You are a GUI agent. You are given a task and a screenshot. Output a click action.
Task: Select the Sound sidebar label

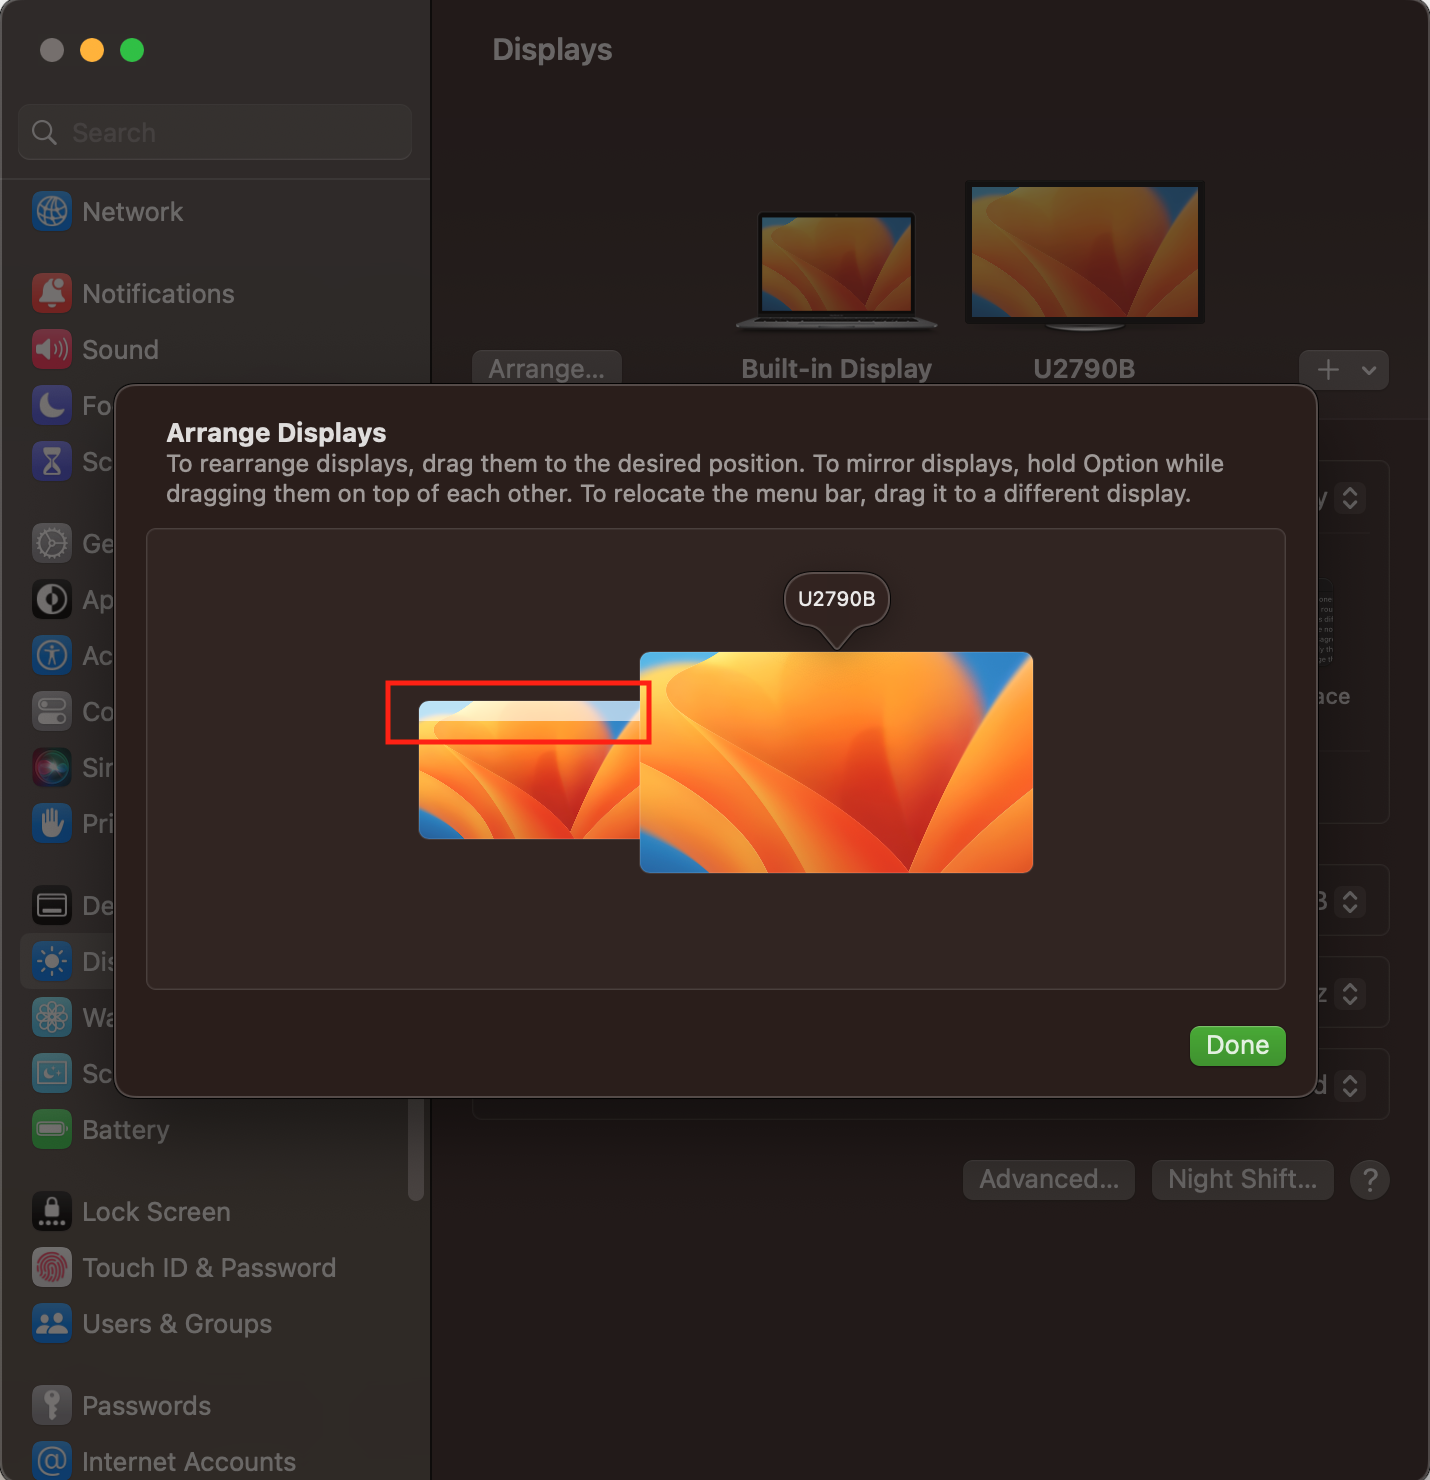click(x=120, y=350)
